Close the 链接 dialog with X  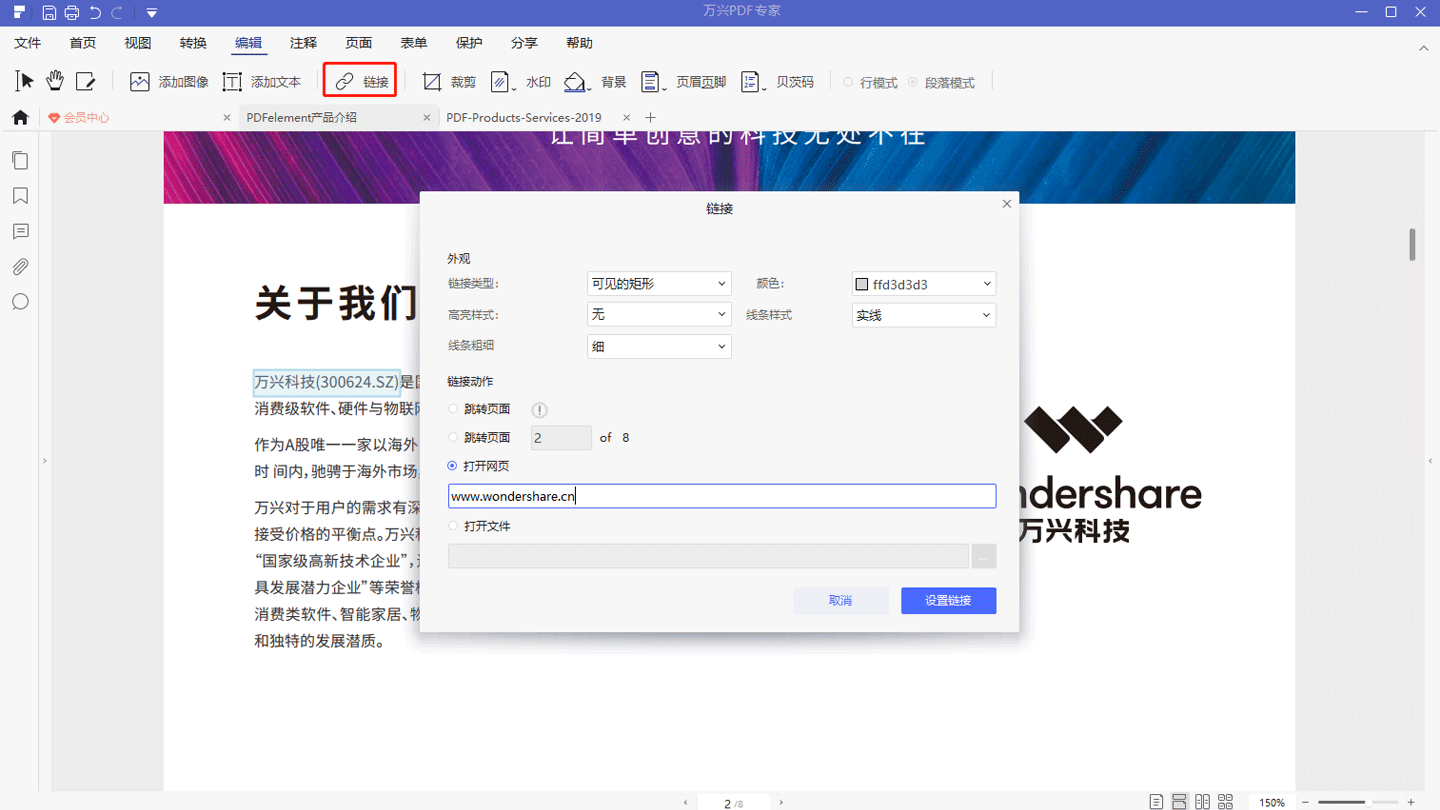1007,204
